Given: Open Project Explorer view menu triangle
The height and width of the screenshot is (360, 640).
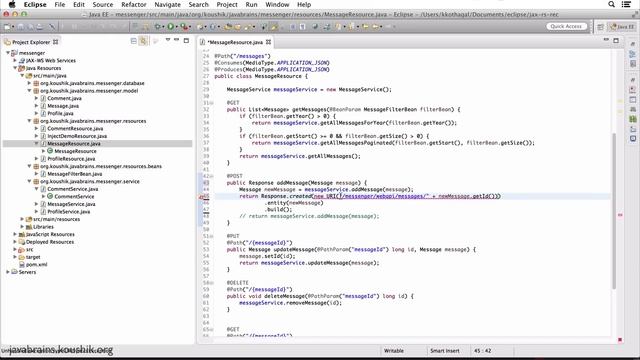Looking at the screenshot, I should click(x=168, y=40).
